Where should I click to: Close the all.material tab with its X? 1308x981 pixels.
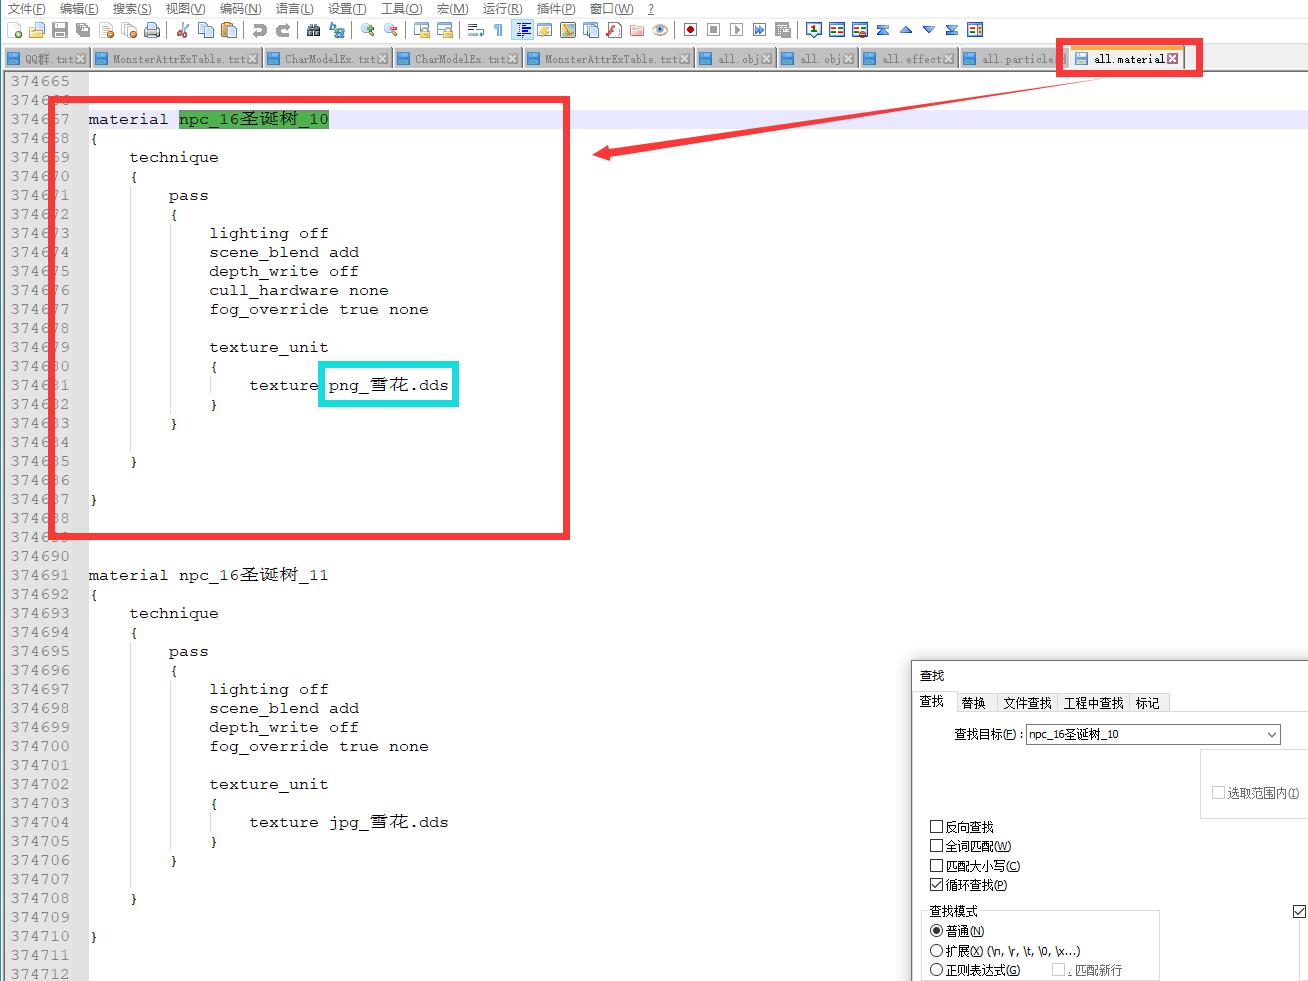click(1173, 59)
